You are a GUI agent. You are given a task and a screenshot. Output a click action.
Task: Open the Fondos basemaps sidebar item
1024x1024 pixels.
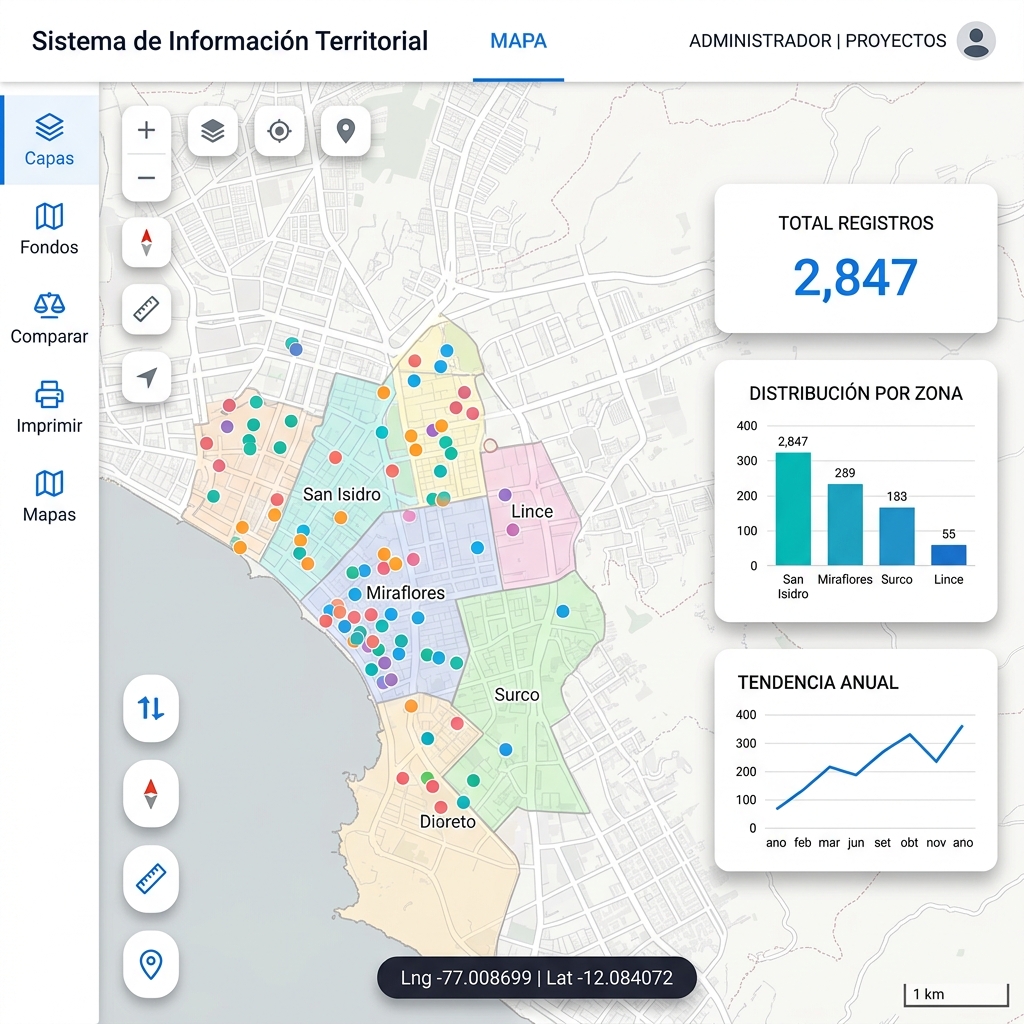pyautogui.click(x=50, y=229)
